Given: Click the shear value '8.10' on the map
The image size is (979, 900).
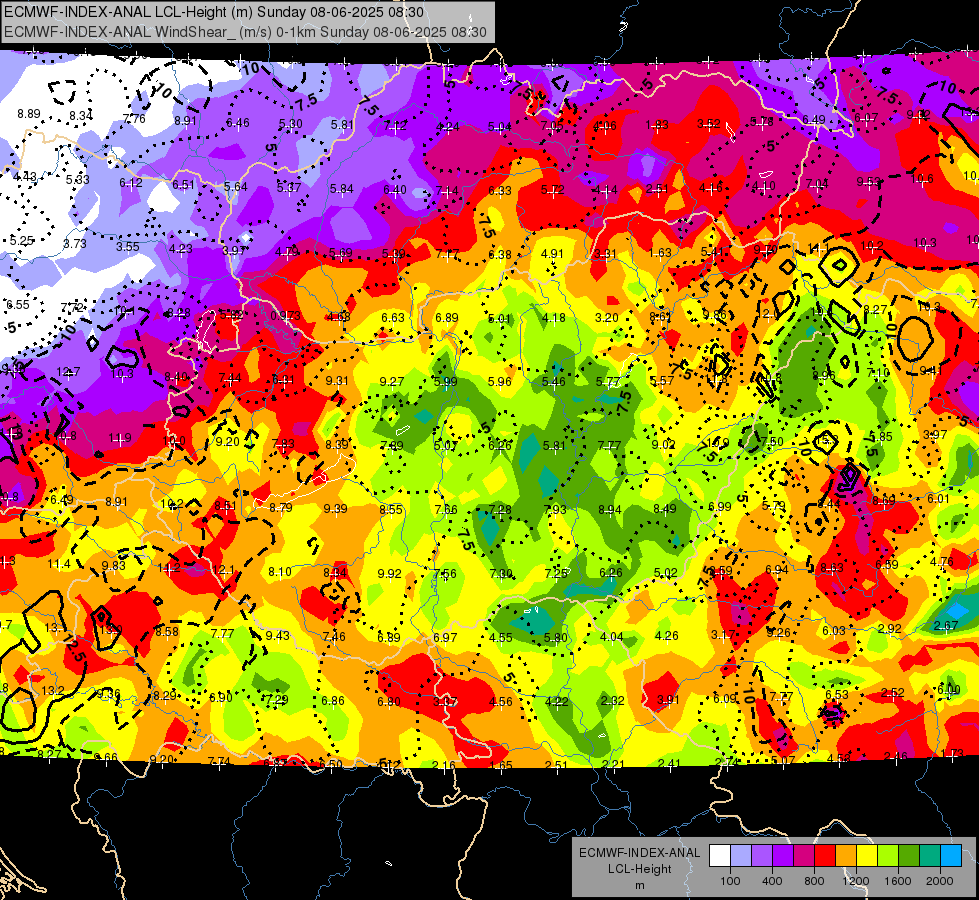Looking at the screenshot, I should point(280,571).
